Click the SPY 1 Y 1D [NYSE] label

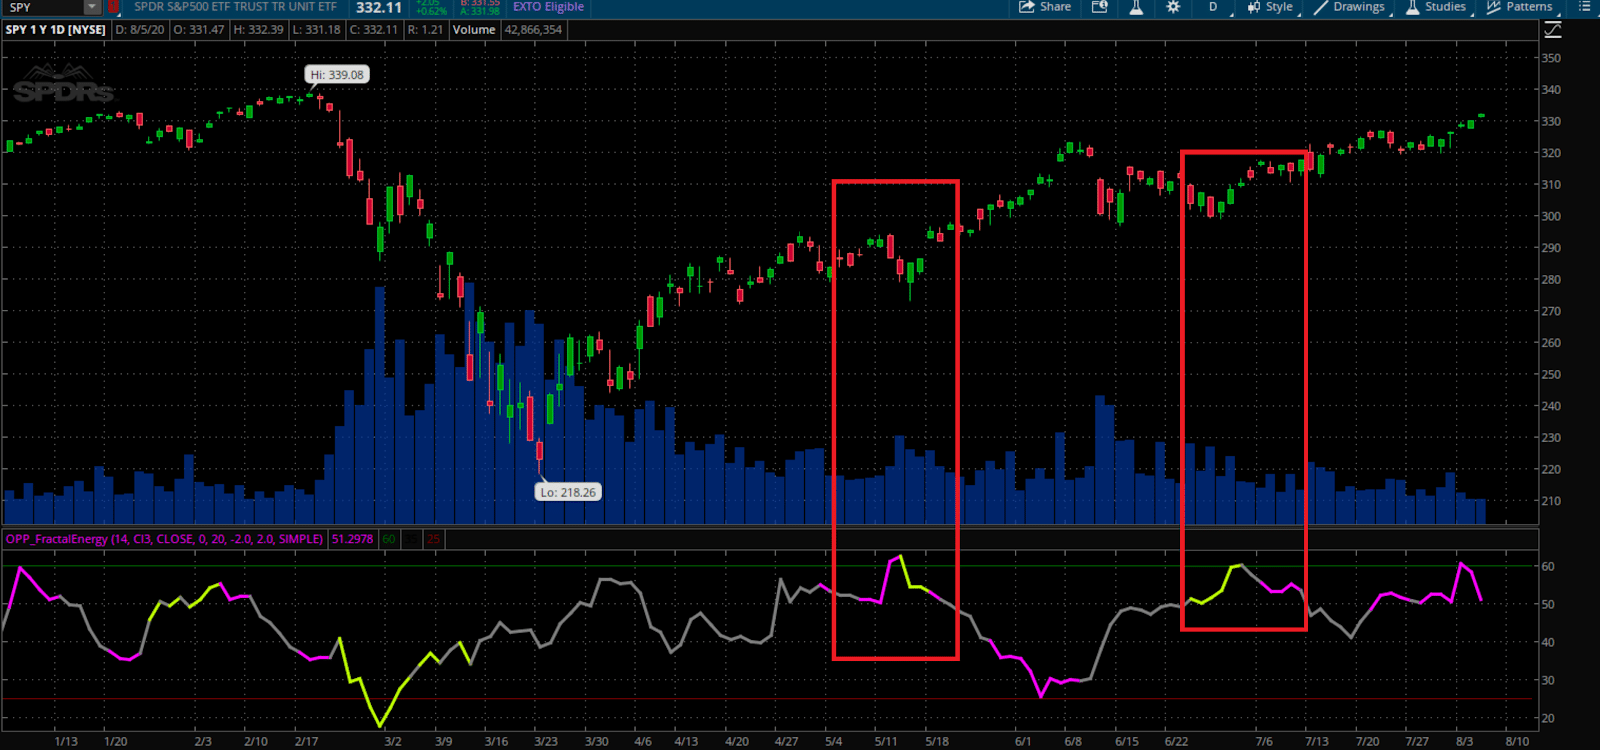click(56, 30)
